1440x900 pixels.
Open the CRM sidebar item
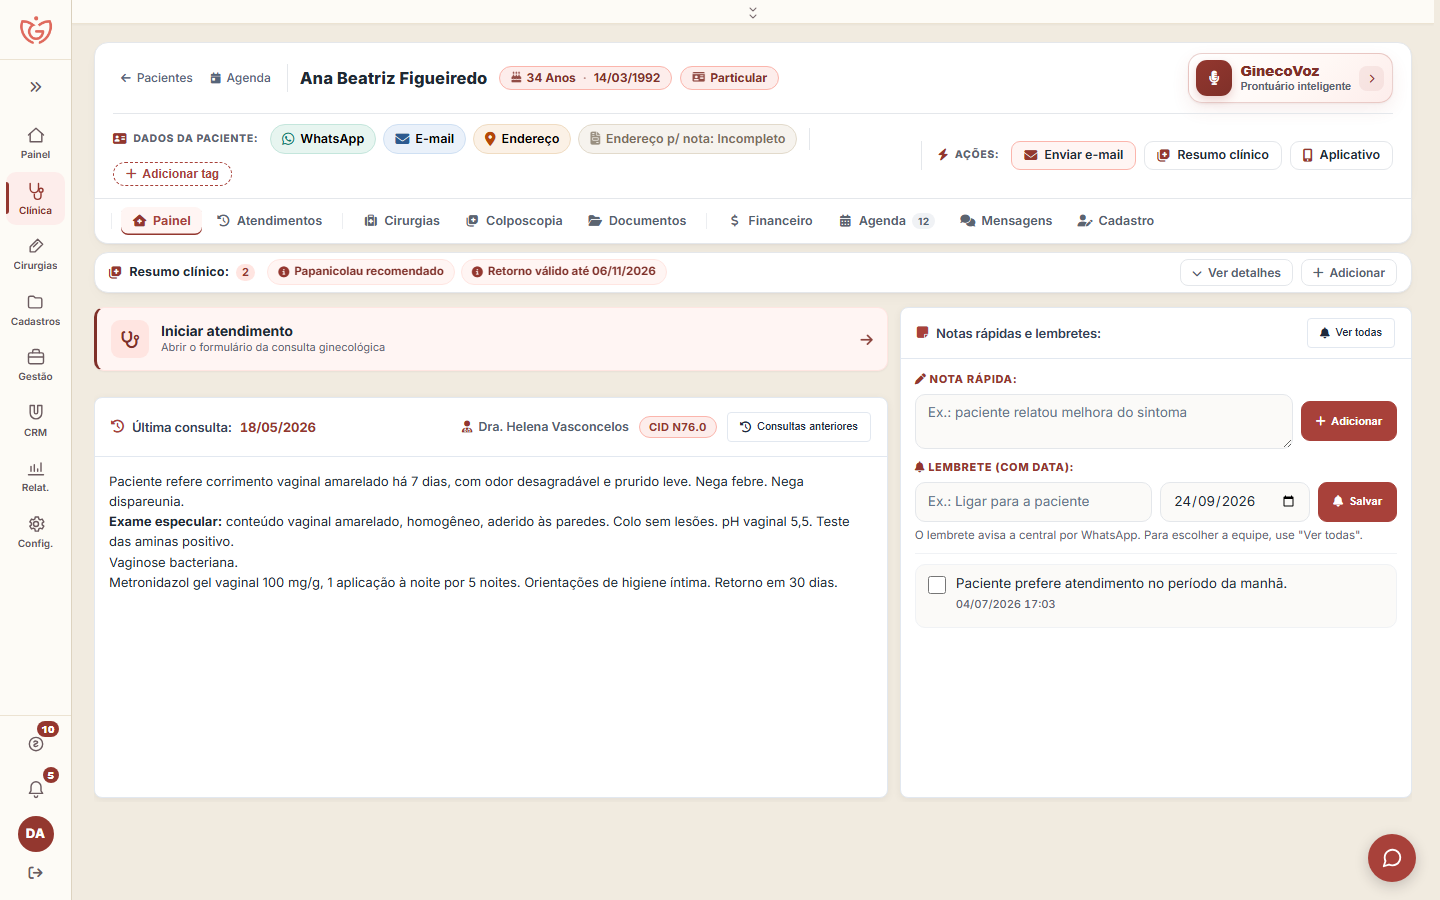[36, 421]
